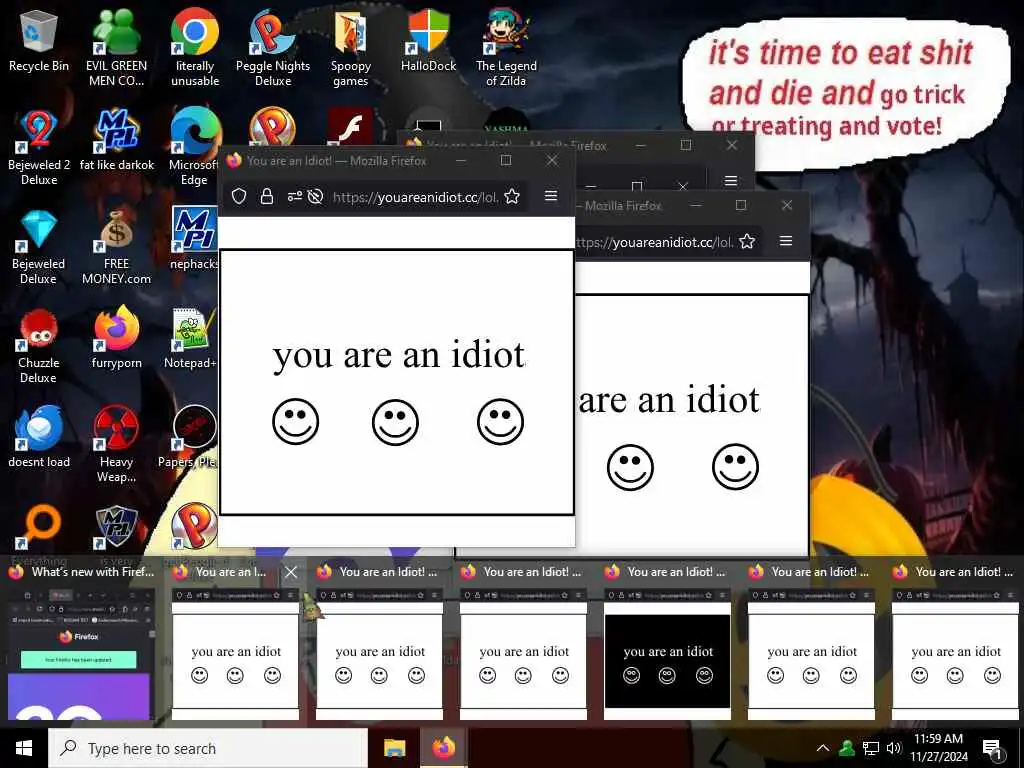Show hidden system tray icons
Viewport: 1024px width, 768px height.
point(823,748)
